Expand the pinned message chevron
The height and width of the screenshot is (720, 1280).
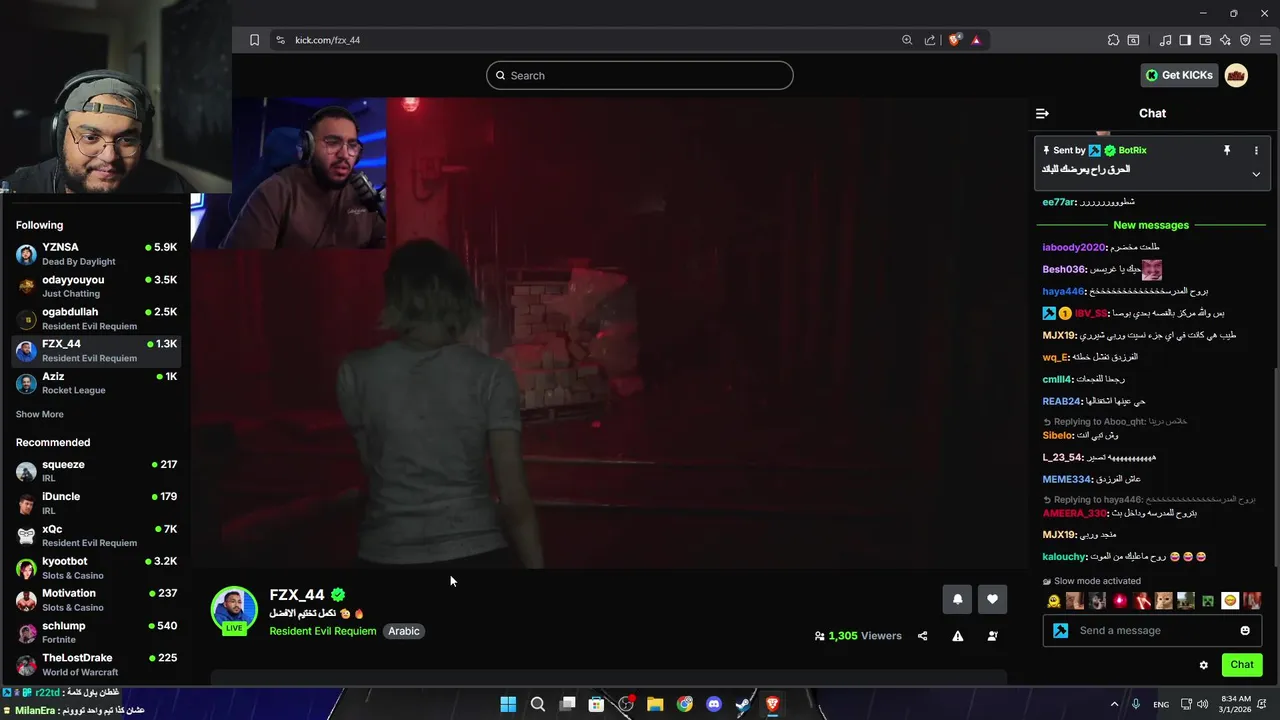tap(1256, 174)
